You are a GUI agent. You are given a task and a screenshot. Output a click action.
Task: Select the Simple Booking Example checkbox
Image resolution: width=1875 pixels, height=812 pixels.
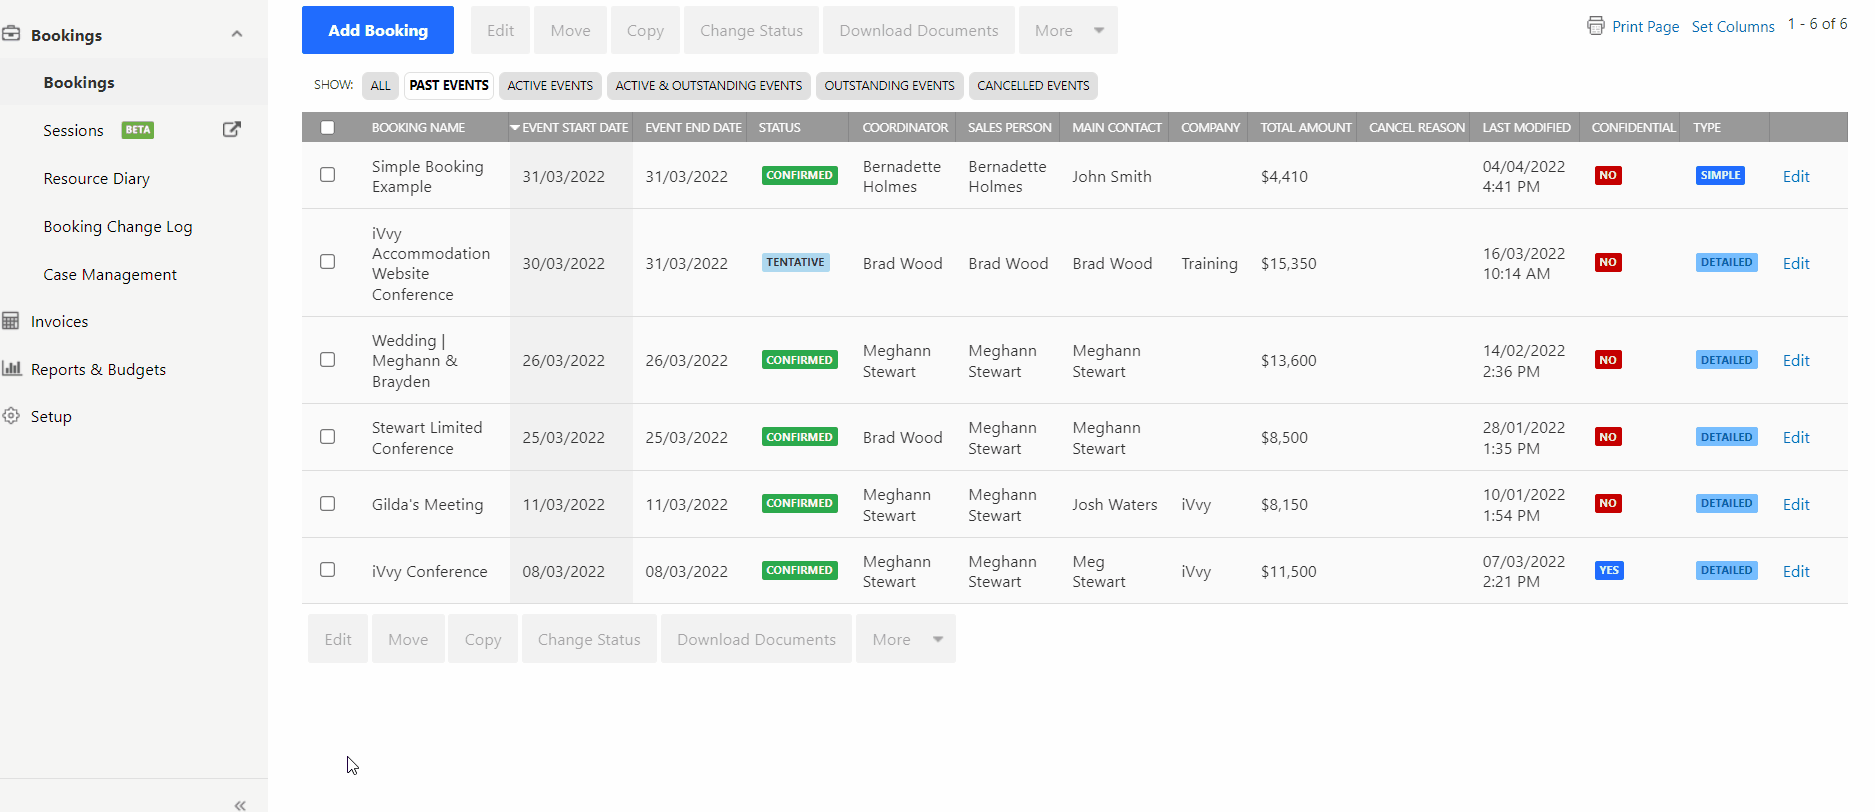pos(327,175)
